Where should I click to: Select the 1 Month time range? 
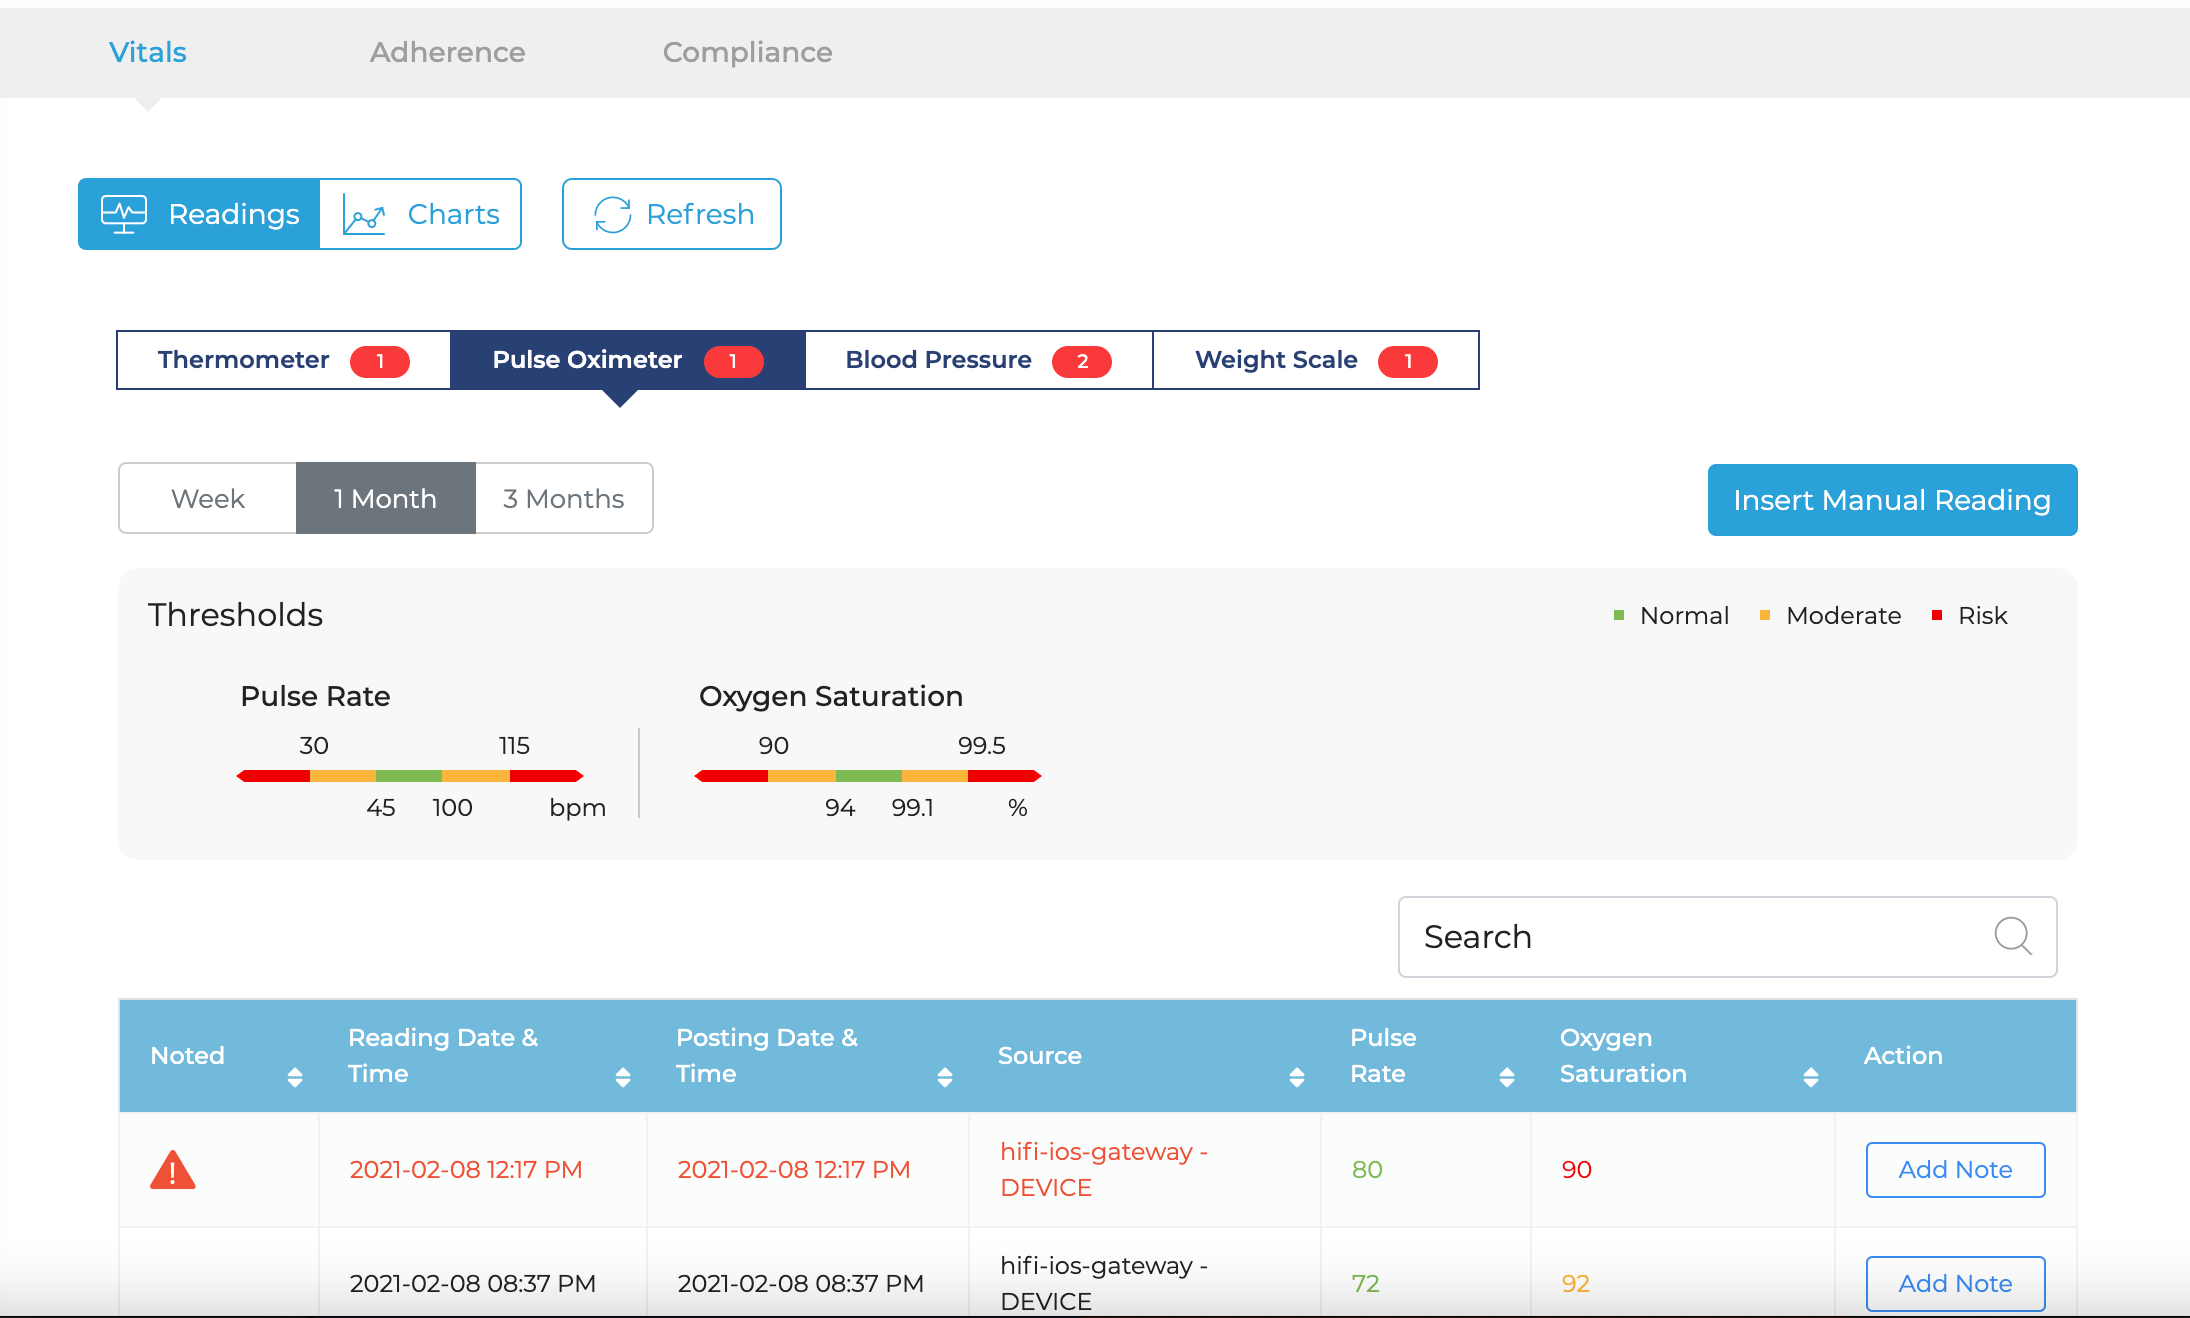(x=385, y=498)
